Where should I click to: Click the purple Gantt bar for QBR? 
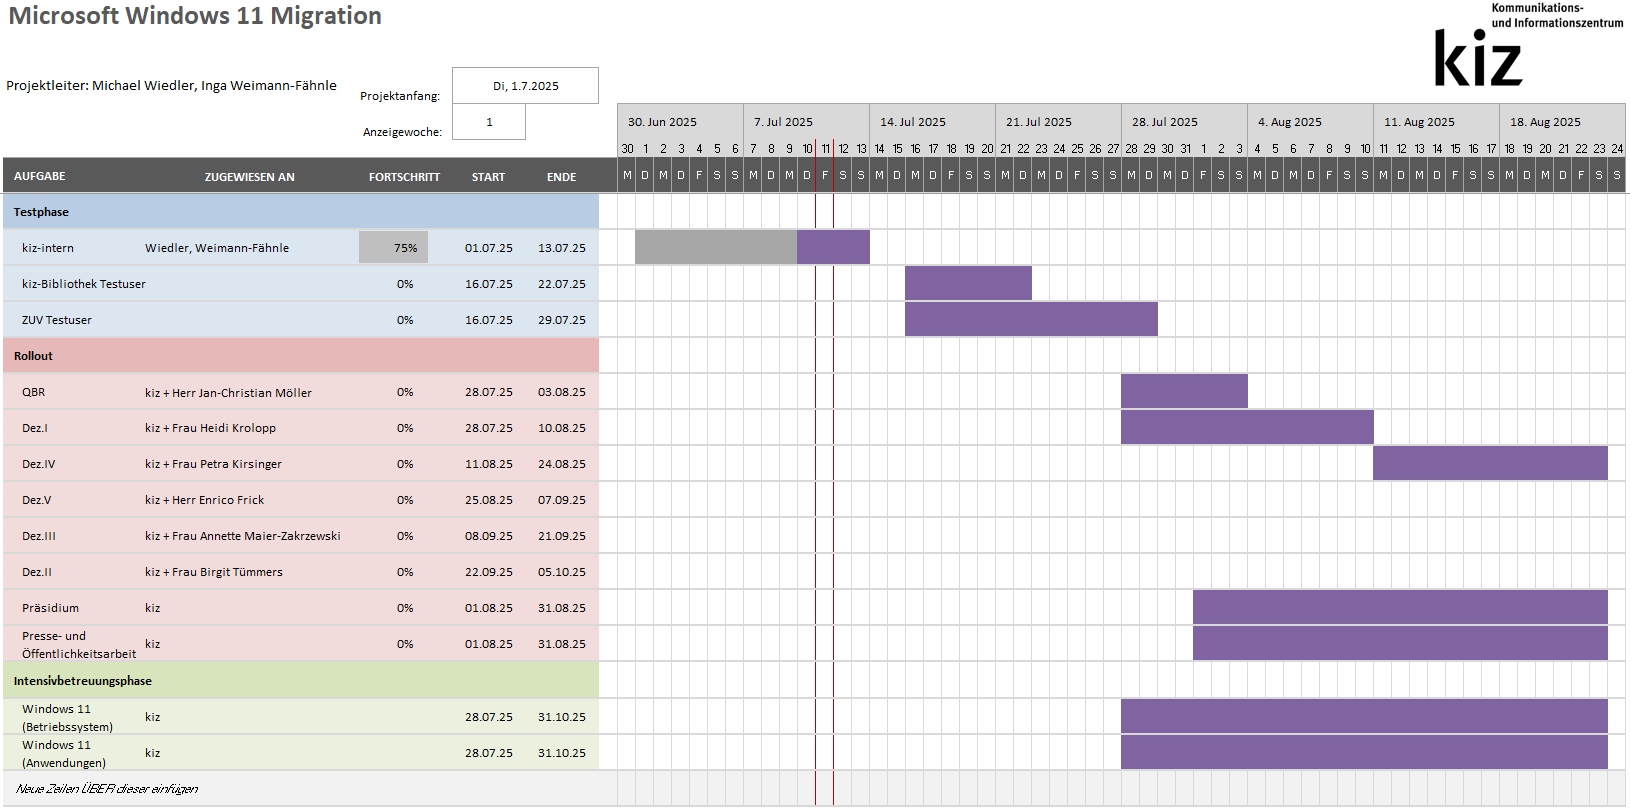[x=1184, y=391]
